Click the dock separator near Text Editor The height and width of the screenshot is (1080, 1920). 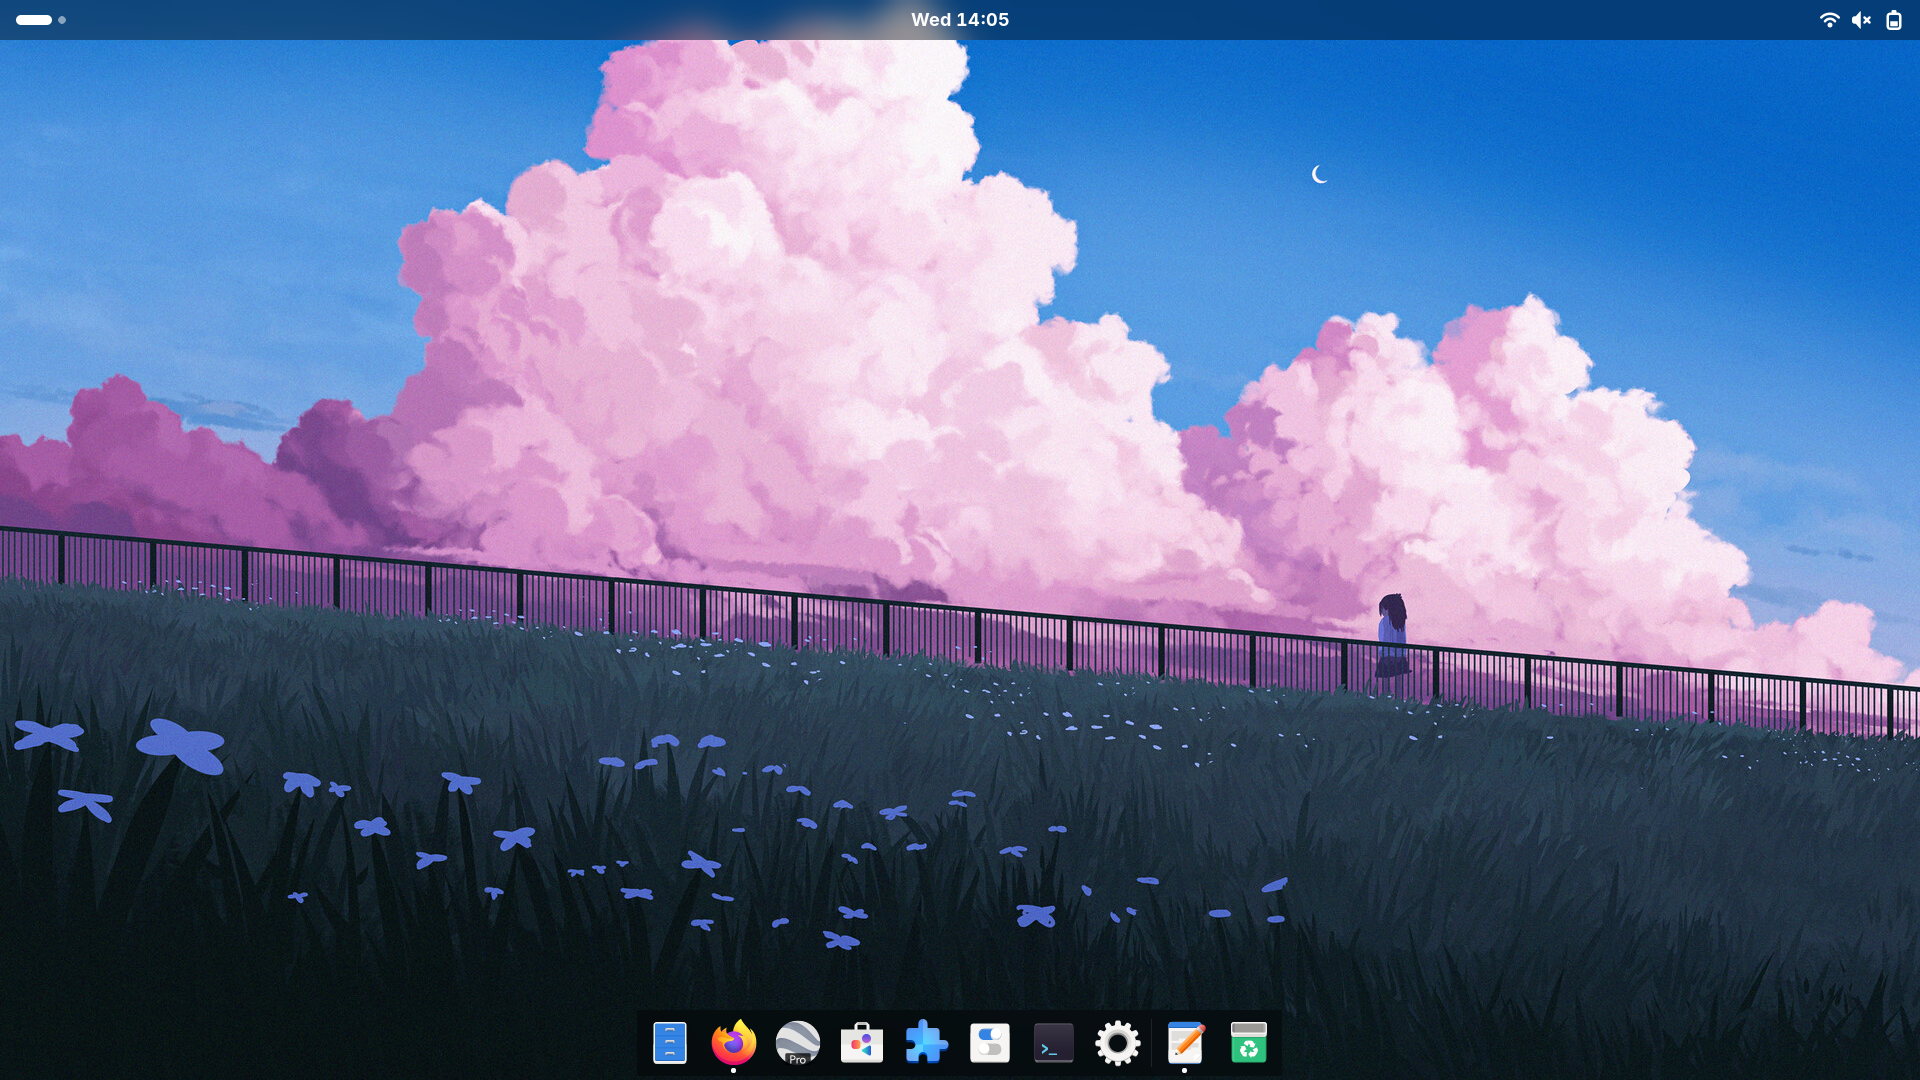pyautogui.click(x=1151, y=1043)
